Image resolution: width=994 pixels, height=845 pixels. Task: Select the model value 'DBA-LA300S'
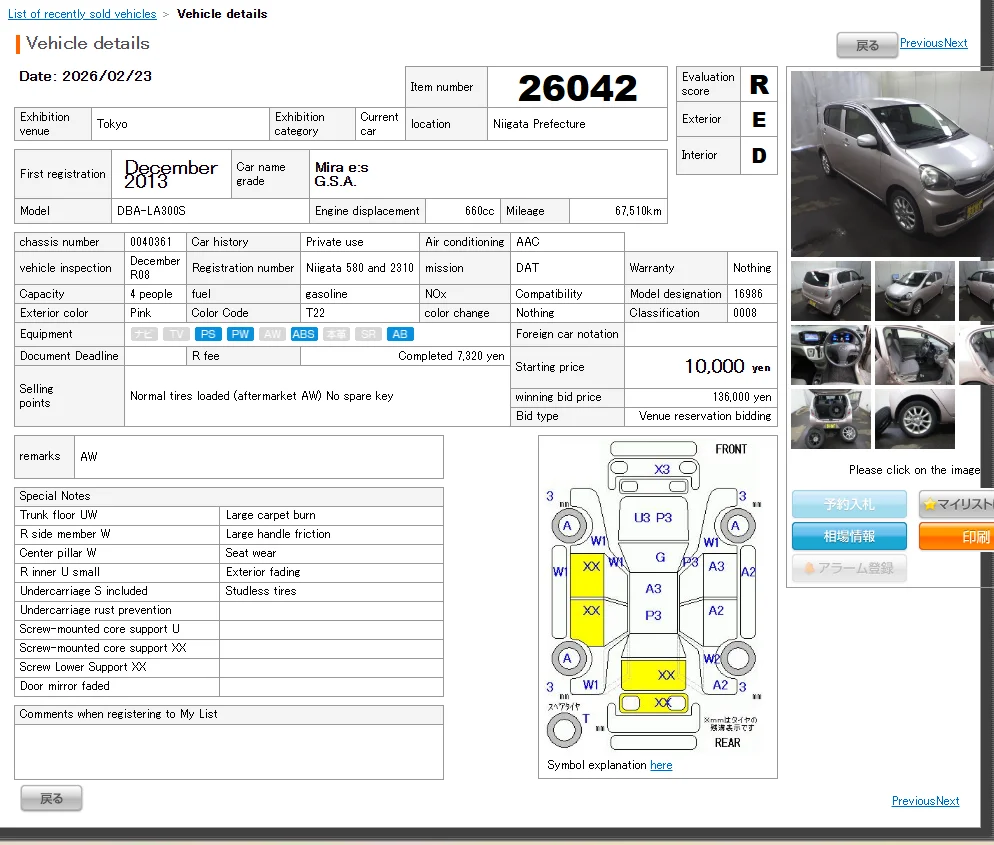151,211
